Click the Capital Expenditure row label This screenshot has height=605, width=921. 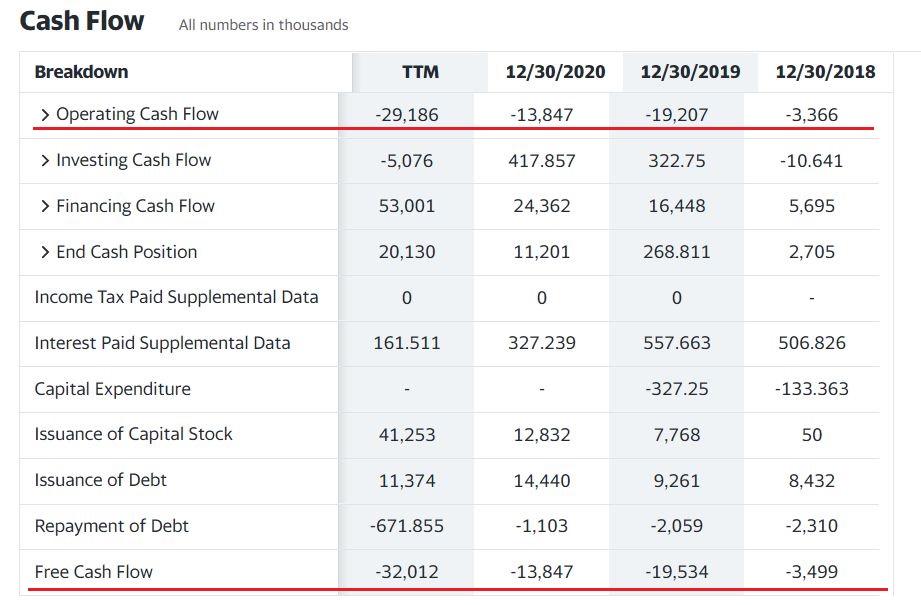pyautogui.click(x=113, y=389)
